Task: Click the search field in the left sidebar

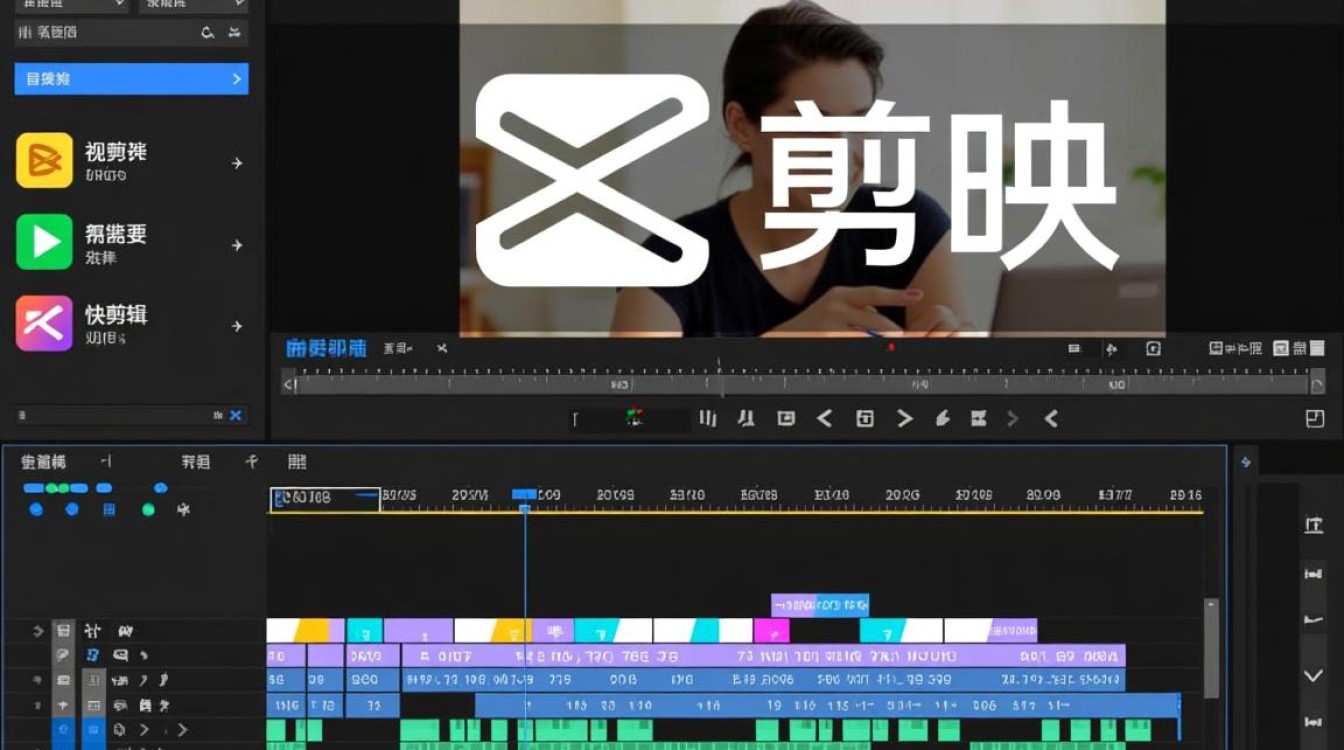Action: pyautogui.click(x=131, y=32)
